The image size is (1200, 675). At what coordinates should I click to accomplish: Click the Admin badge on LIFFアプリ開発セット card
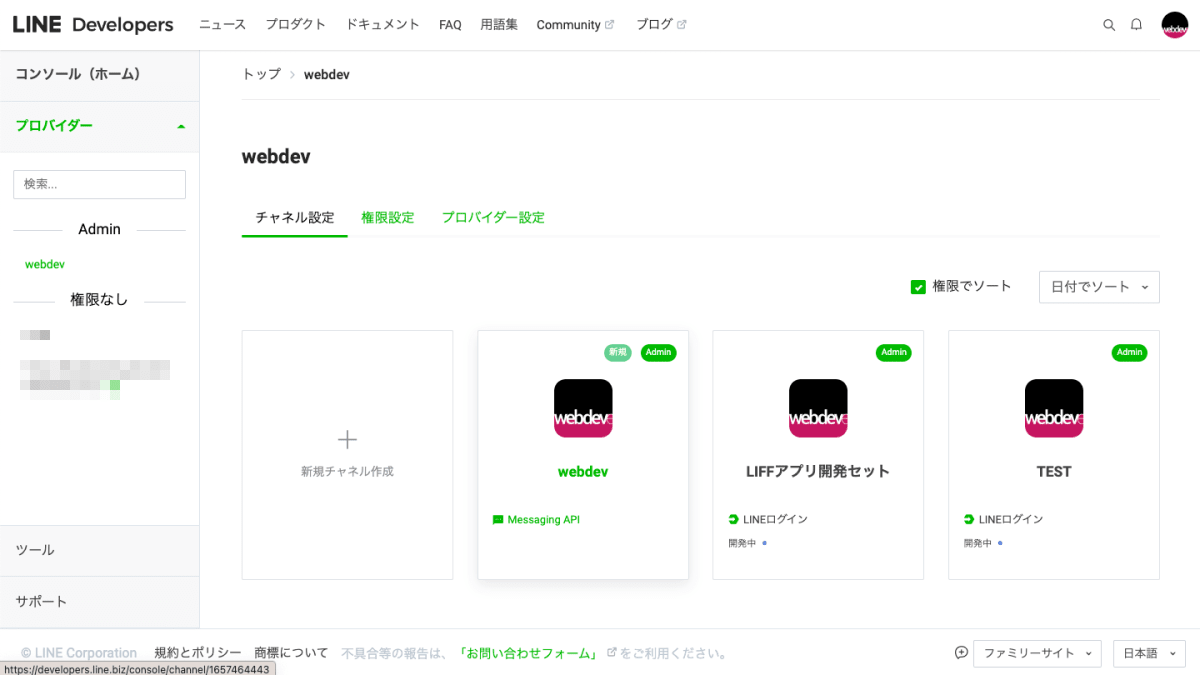point(894,352)
